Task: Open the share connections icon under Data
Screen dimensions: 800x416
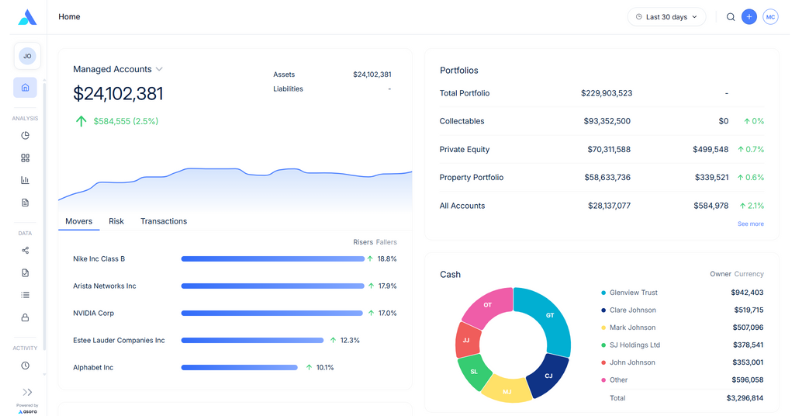Action: (x=25, y=250)
